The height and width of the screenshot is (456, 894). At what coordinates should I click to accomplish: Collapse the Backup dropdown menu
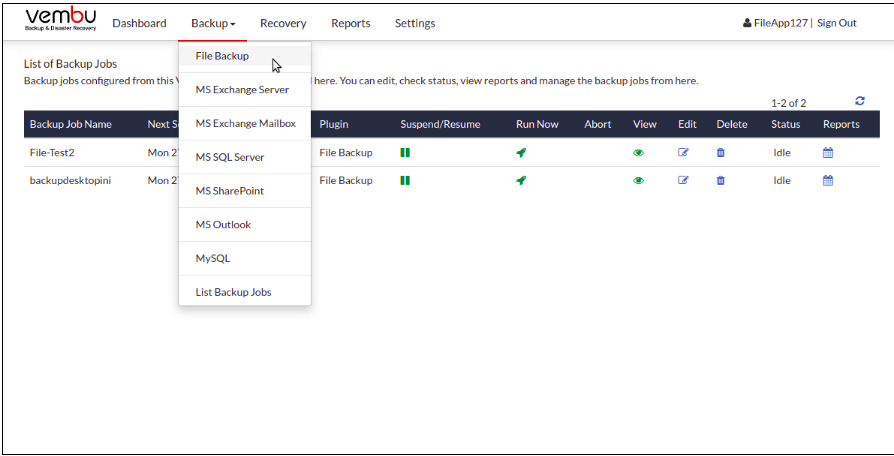tap(213, 23)
